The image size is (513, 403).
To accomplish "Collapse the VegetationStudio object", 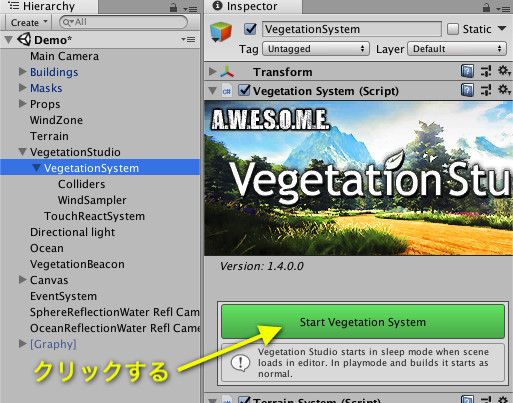I will 23,152.
